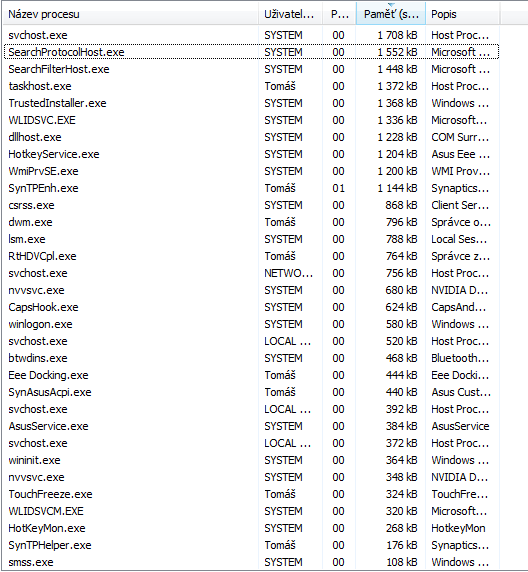
Task: Click the 1 228 kB memory cell
Action: point(397,137)
